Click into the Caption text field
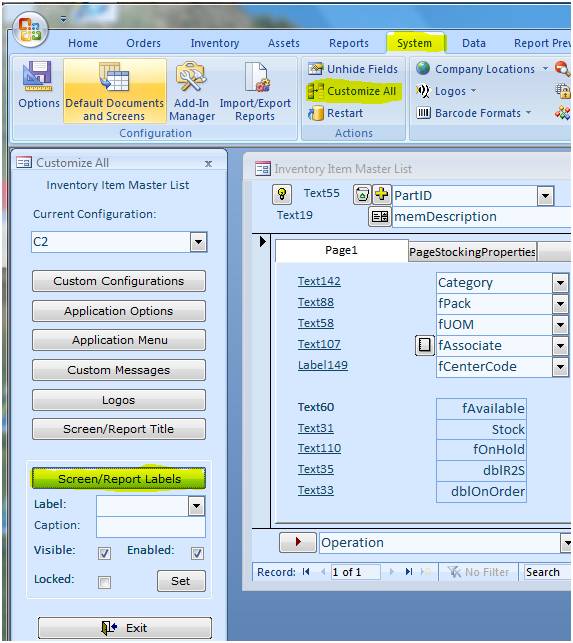 point(151,527)
